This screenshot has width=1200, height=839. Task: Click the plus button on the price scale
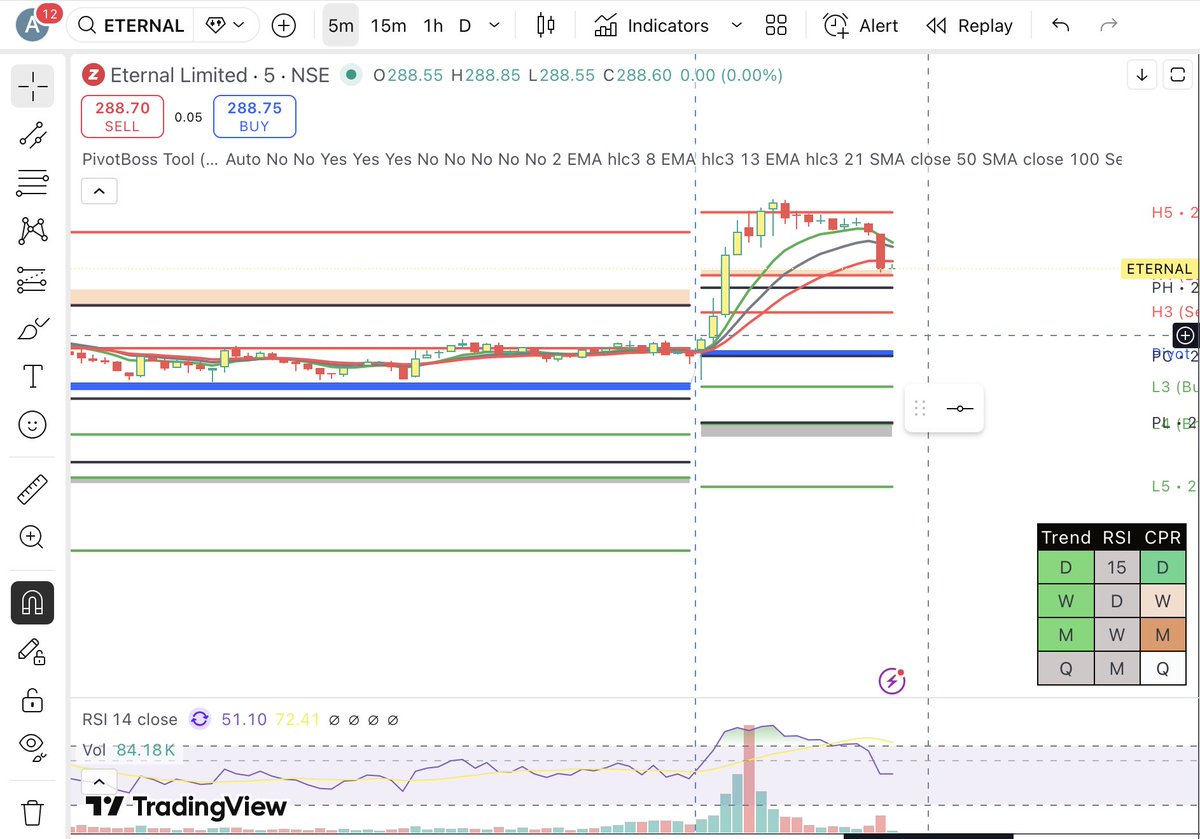[1184, 336]
